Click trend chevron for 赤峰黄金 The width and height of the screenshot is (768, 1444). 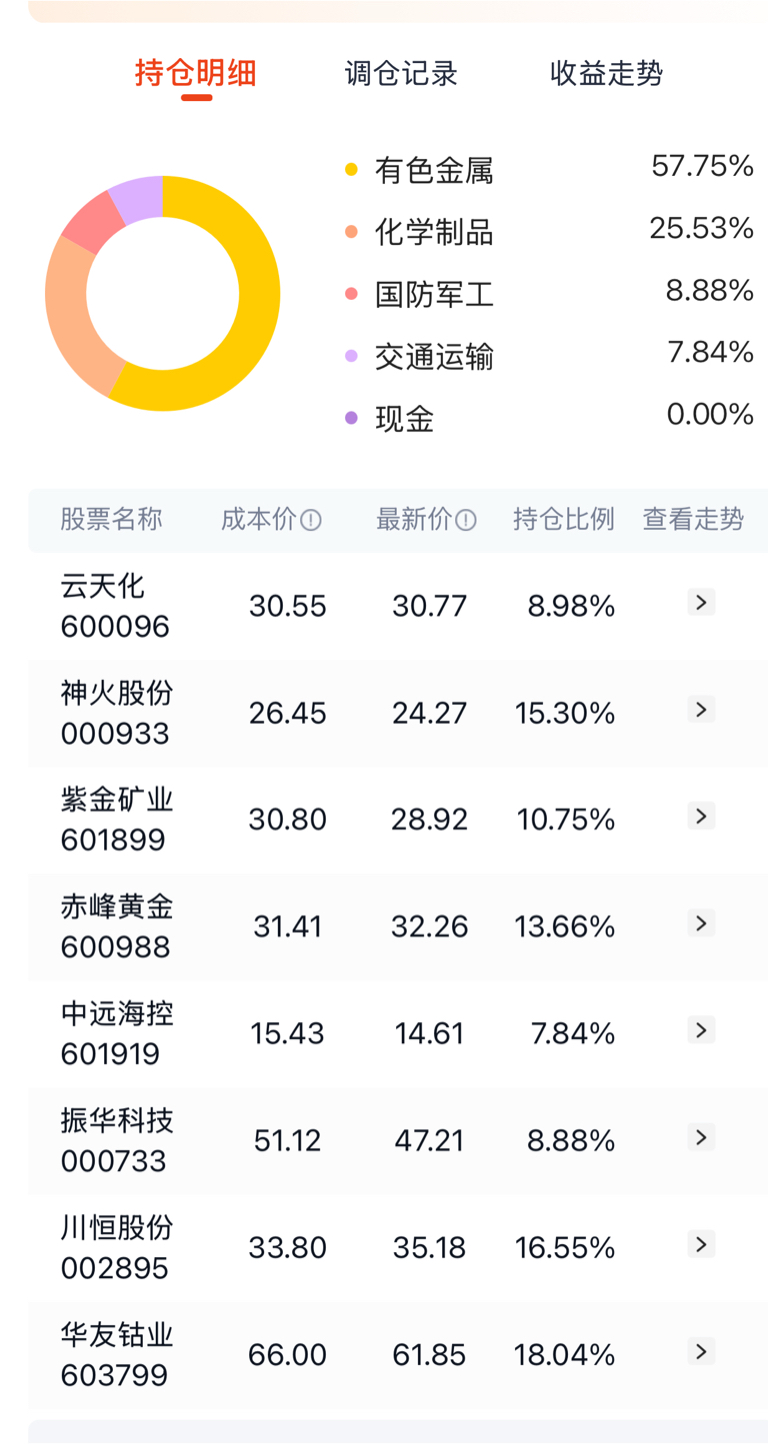pyautogui.click(x=701, y=923)
